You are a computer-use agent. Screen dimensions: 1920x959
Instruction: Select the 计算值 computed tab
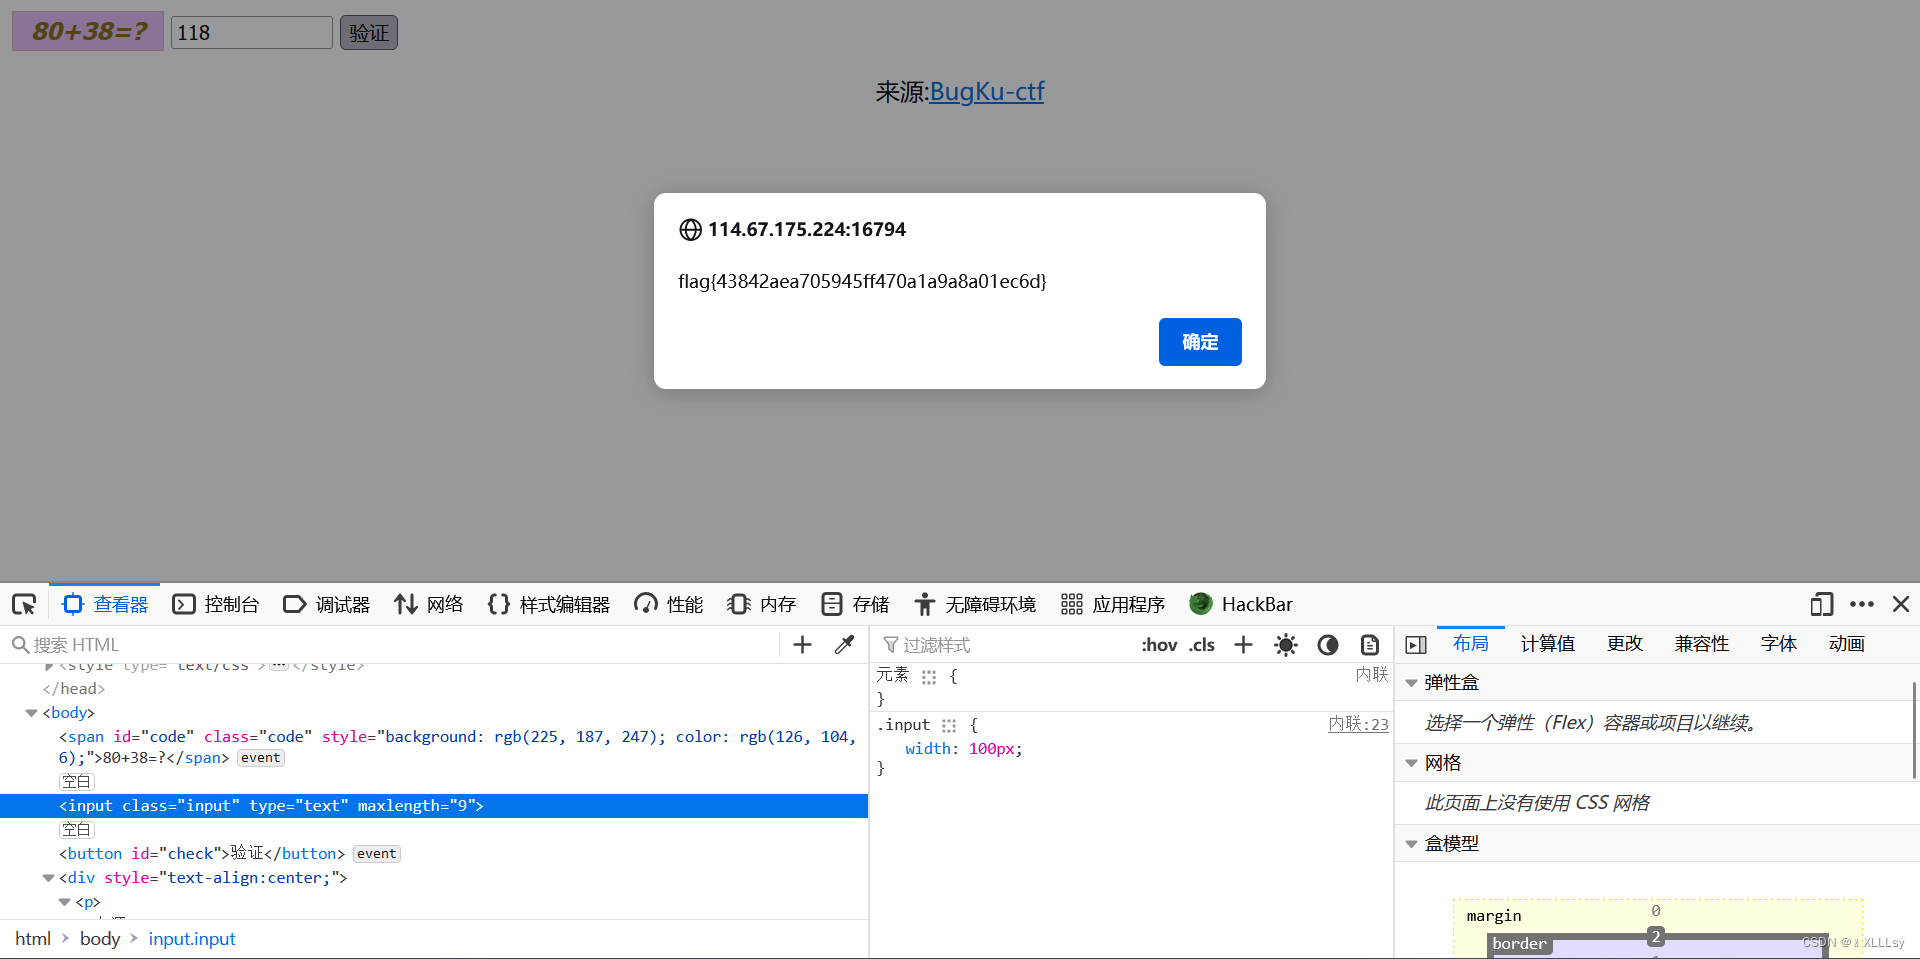coord(1547,643)
